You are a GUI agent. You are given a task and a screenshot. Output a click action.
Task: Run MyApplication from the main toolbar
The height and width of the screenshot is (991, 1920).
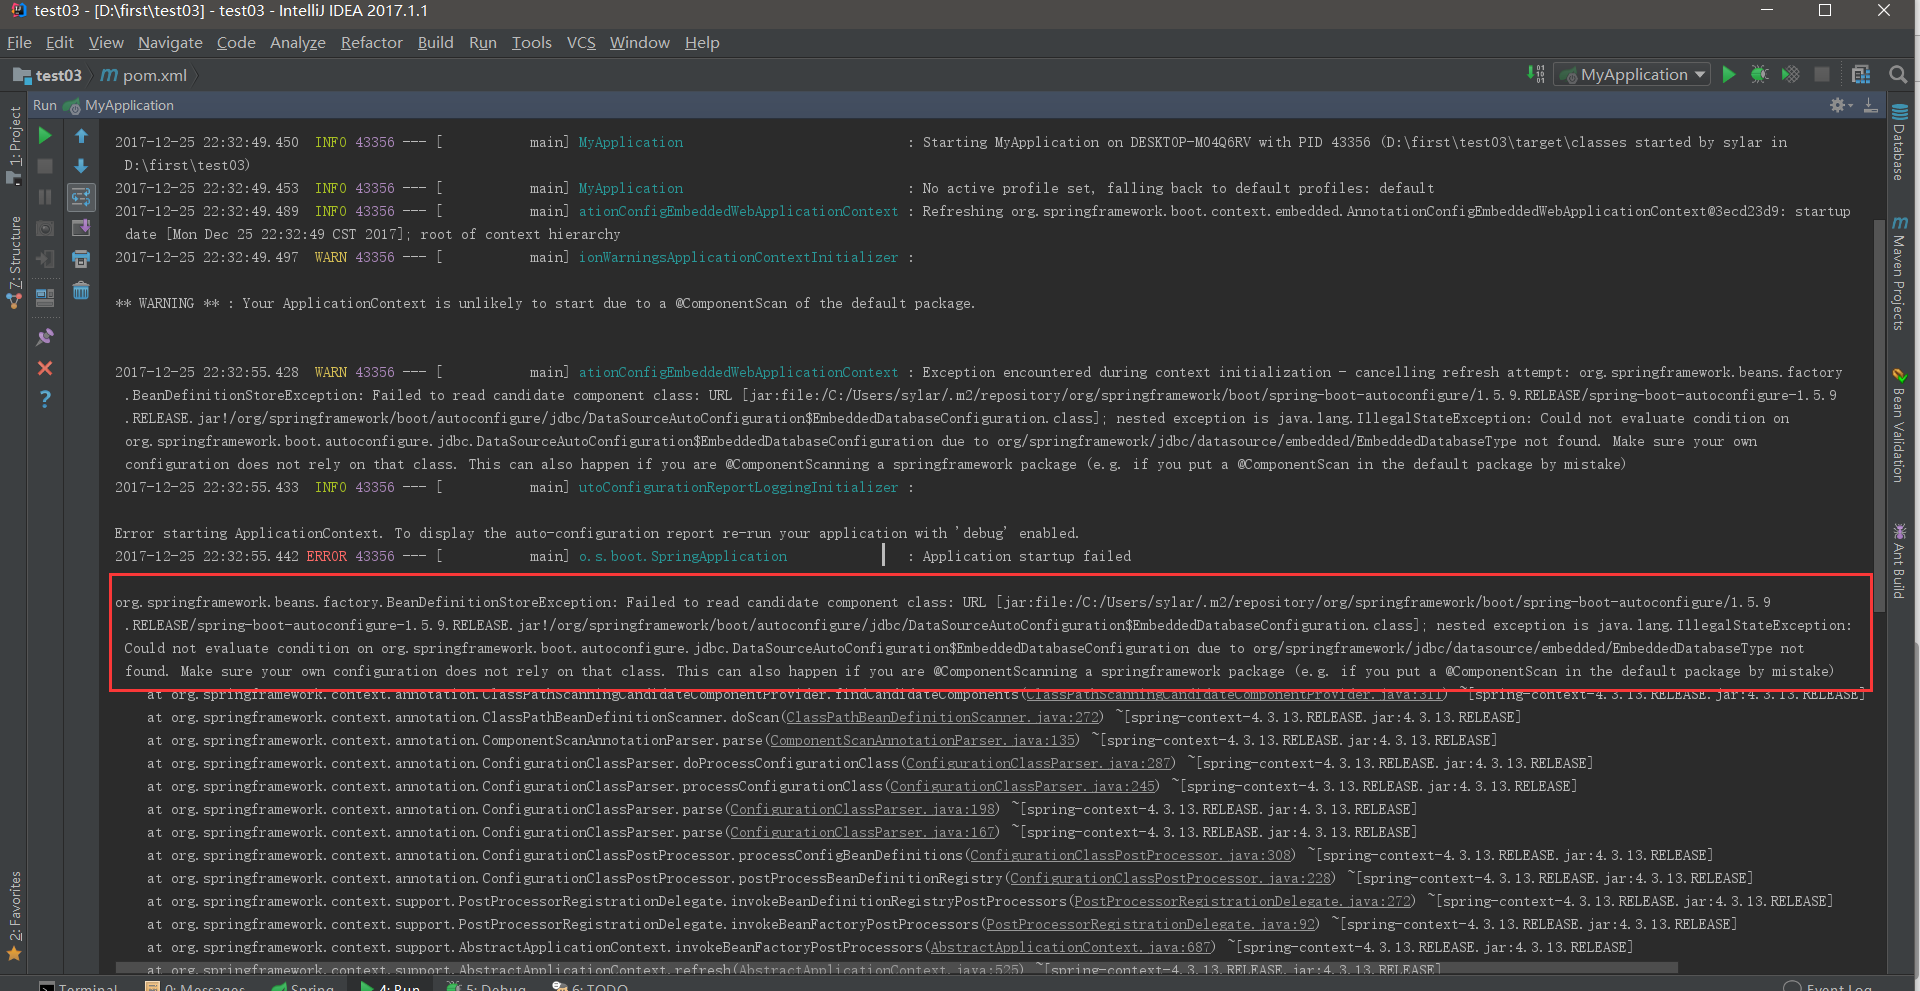click(1728, 74)
